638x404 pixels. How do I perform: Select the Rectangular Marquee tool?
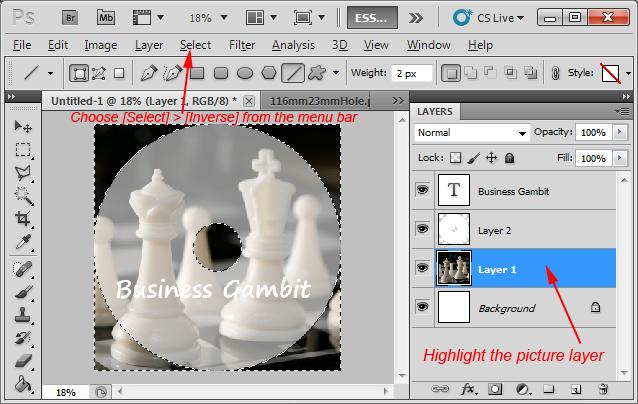coord(23,150)
